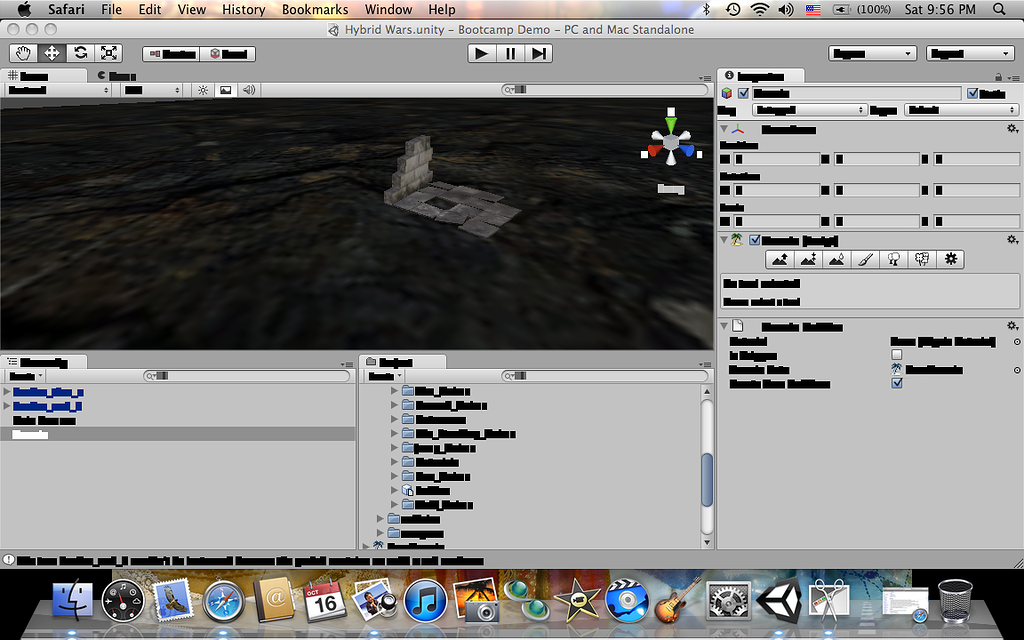Switch to the Game view tab
Image resolution: width=1024 pixels, height=640 pixels.
(115, 75)
